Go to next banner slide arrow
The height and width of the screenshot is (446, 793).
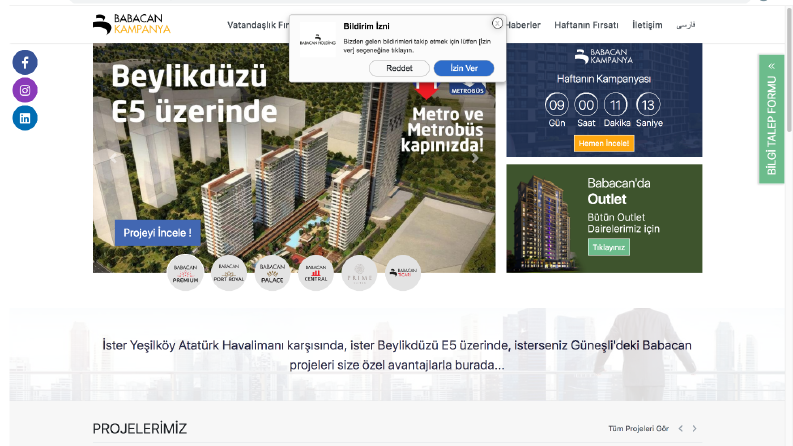click(475, 158)
